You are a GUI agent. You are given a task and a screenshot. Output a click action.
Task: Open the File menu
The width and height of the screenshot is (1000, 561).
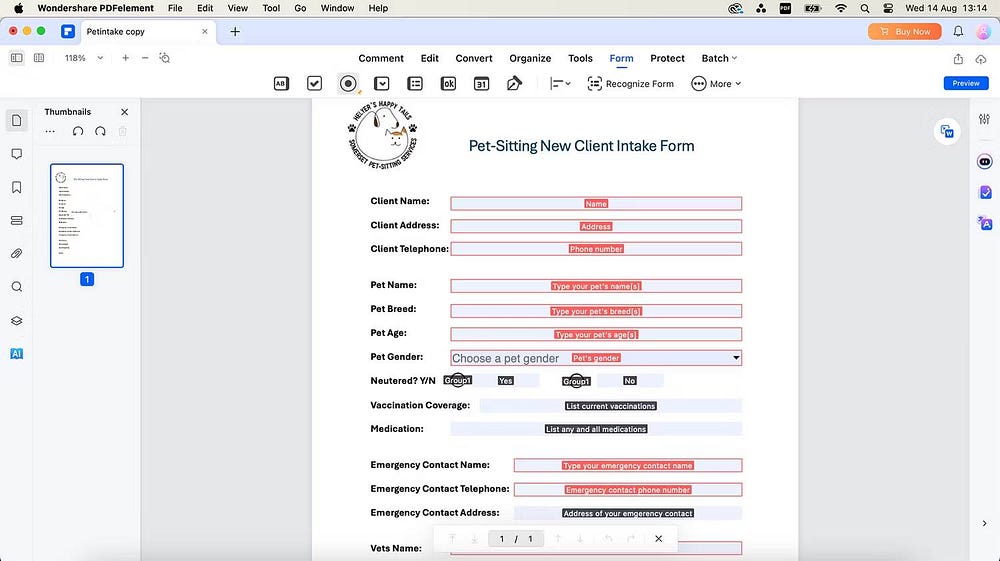click(175, 8)
